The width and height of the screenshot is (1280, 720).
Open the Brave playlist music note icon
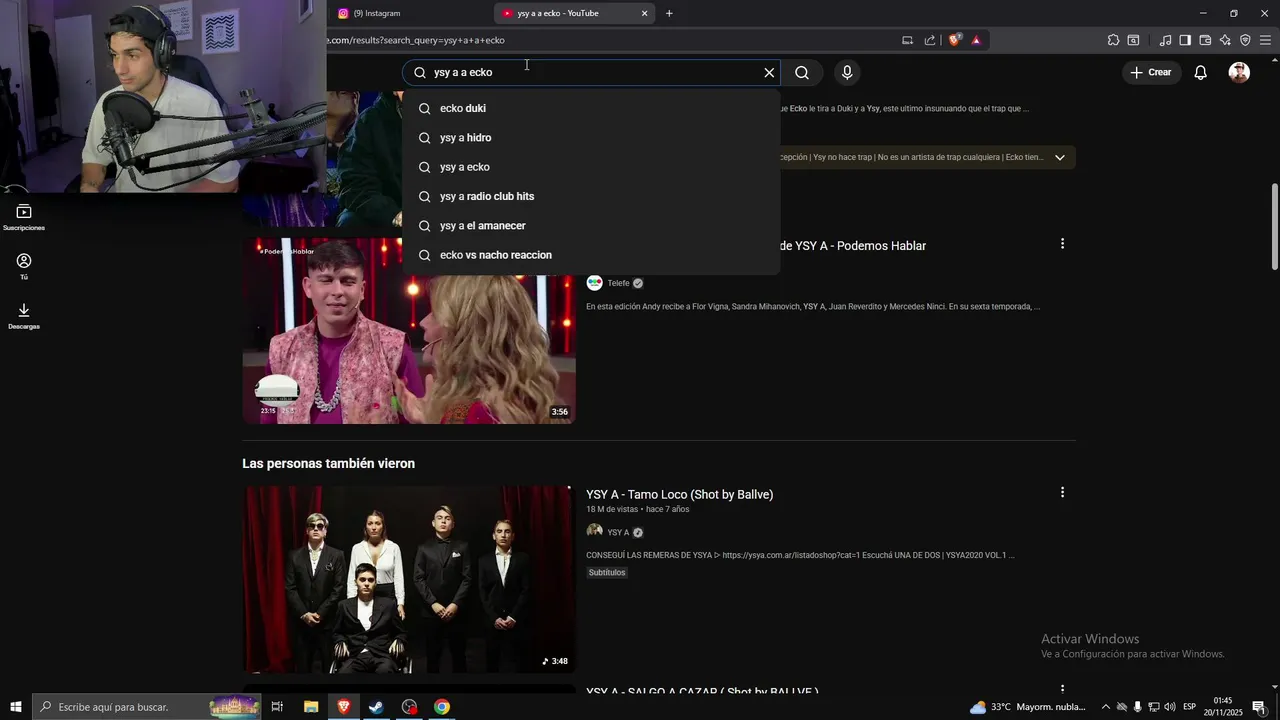(x=1165, y=40)
